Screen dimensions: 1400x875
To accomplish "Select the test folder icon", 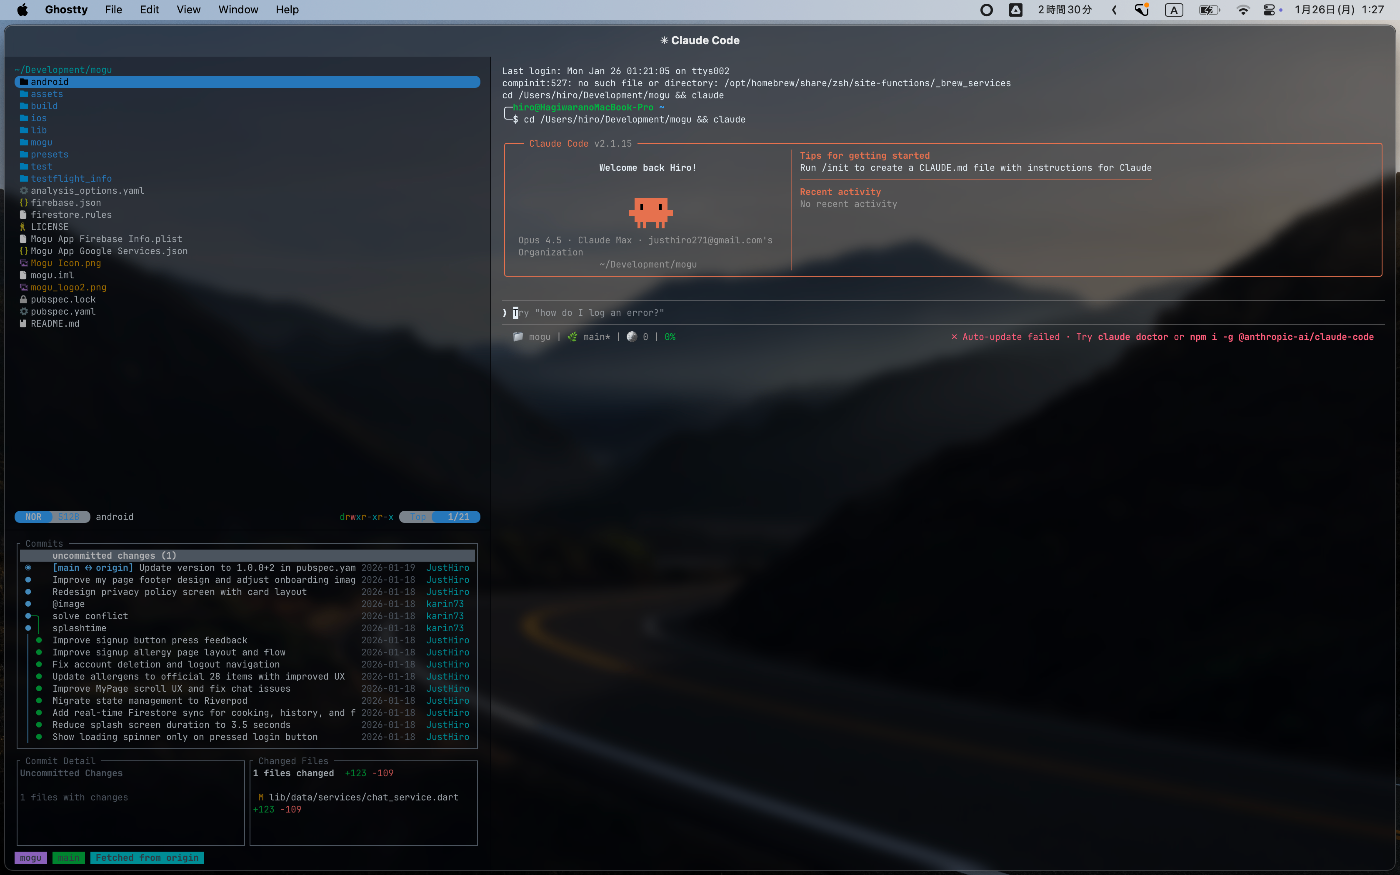I will 24,167.
